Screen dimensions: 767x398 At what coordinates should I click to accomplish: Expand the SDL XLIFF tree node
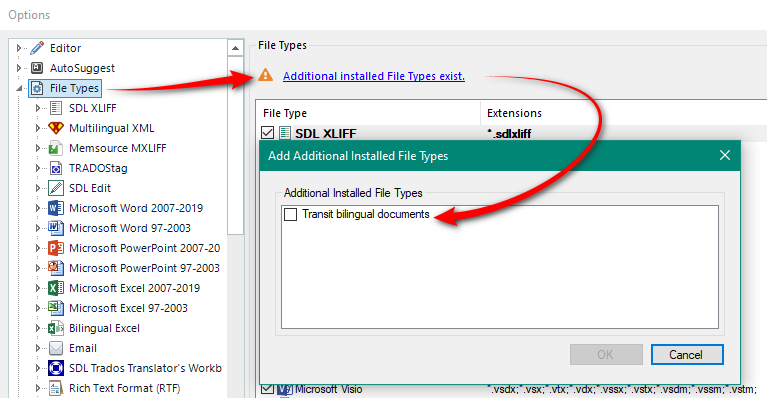click(38, 108)
